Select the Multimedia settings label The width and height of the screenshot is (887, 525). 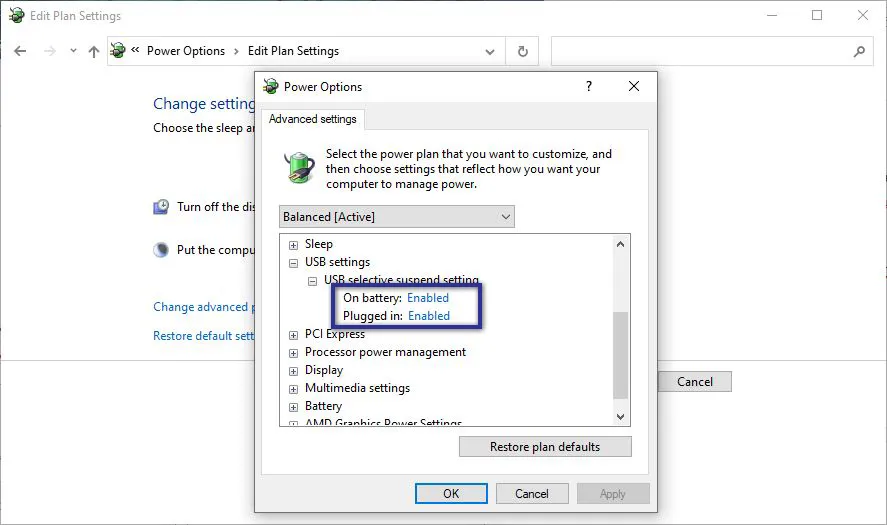(x=357, y=388)
